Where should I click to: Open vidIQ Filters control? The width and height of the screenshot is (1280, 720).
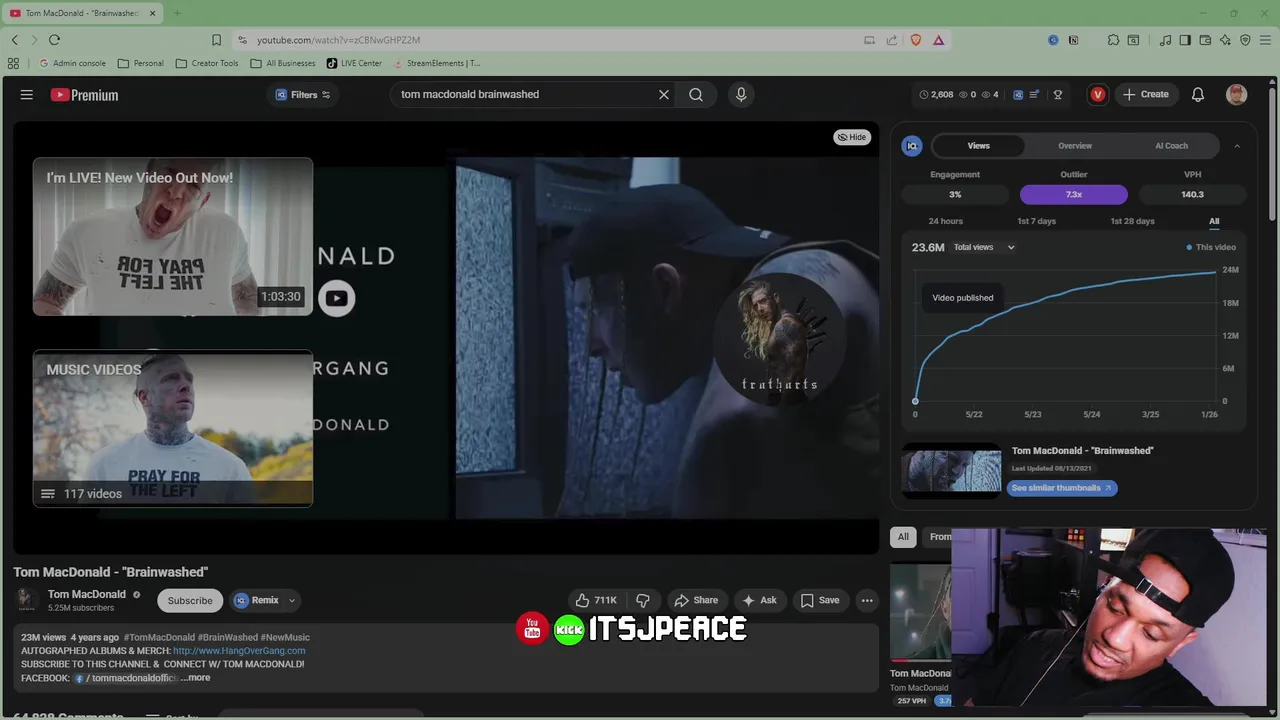point(303,94)
